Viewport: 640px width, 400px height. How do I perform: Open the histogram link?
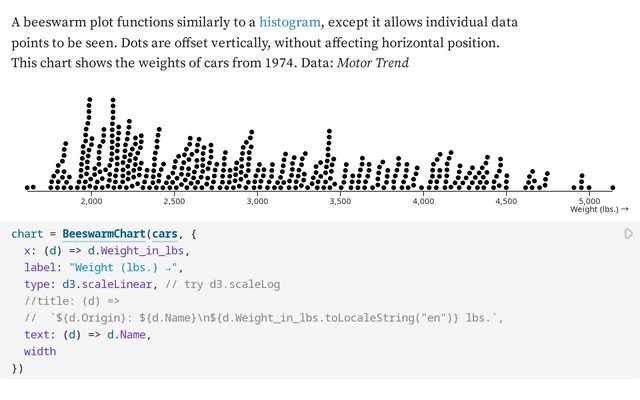click(x=290, y=22)
